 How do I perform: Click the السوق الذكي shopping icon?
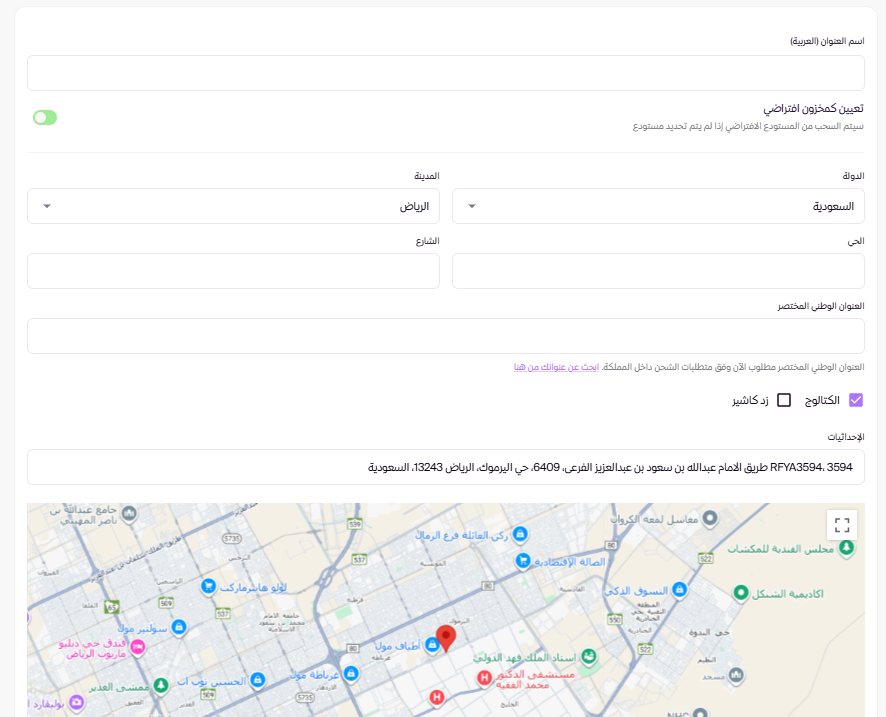coord(679,588)
